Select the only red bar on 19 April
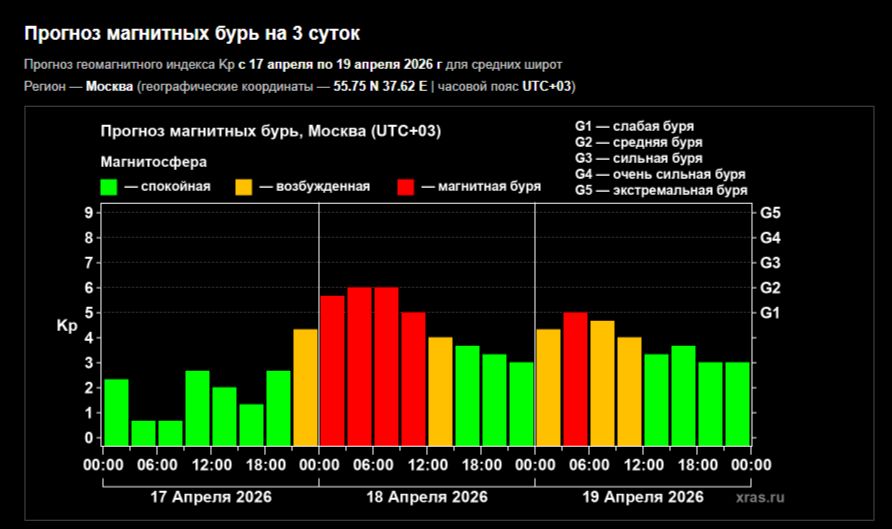892x529 pixels. pyautogui.click(x=575, y=379)
